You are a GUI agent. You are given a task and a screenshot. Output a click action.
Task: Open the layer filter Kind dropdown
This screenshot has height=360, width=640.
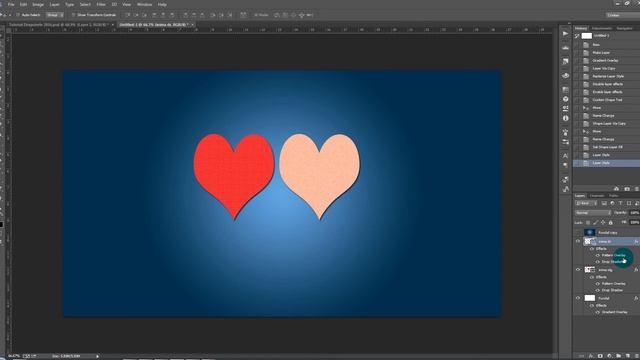pos(586,203)
